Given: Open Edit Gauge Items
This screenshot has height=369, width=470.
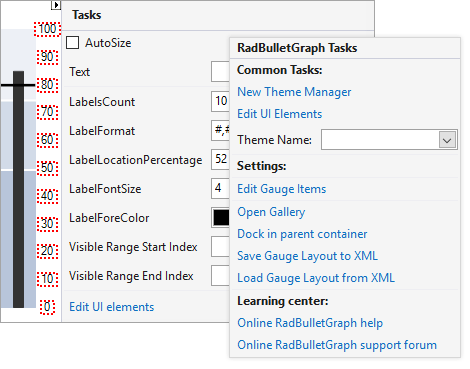Looking at the screenshot, I should 281,189.
